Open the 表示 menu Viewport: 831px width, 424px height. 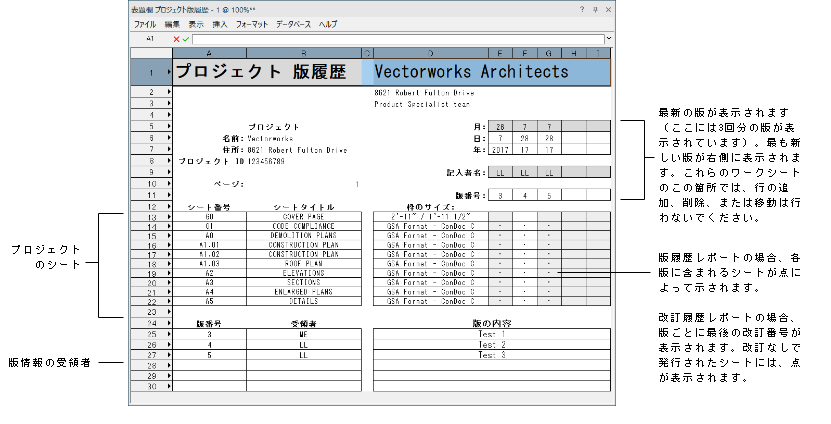tap(196, 24)
